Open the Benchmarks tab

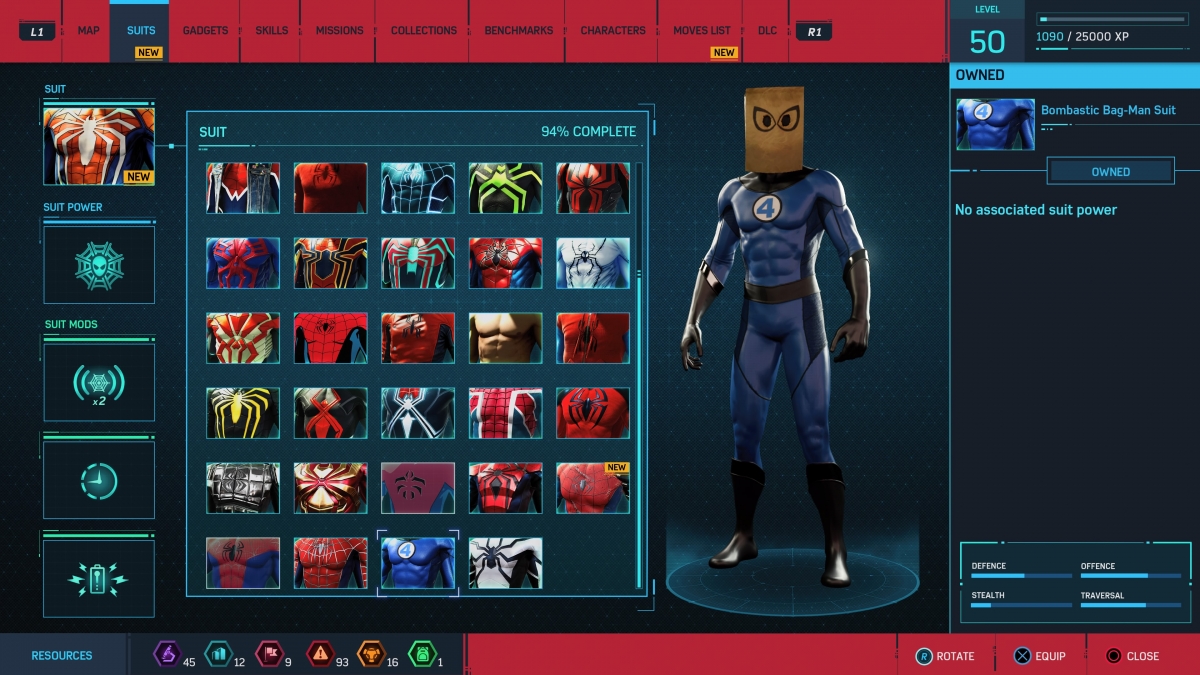pos(519,31)
